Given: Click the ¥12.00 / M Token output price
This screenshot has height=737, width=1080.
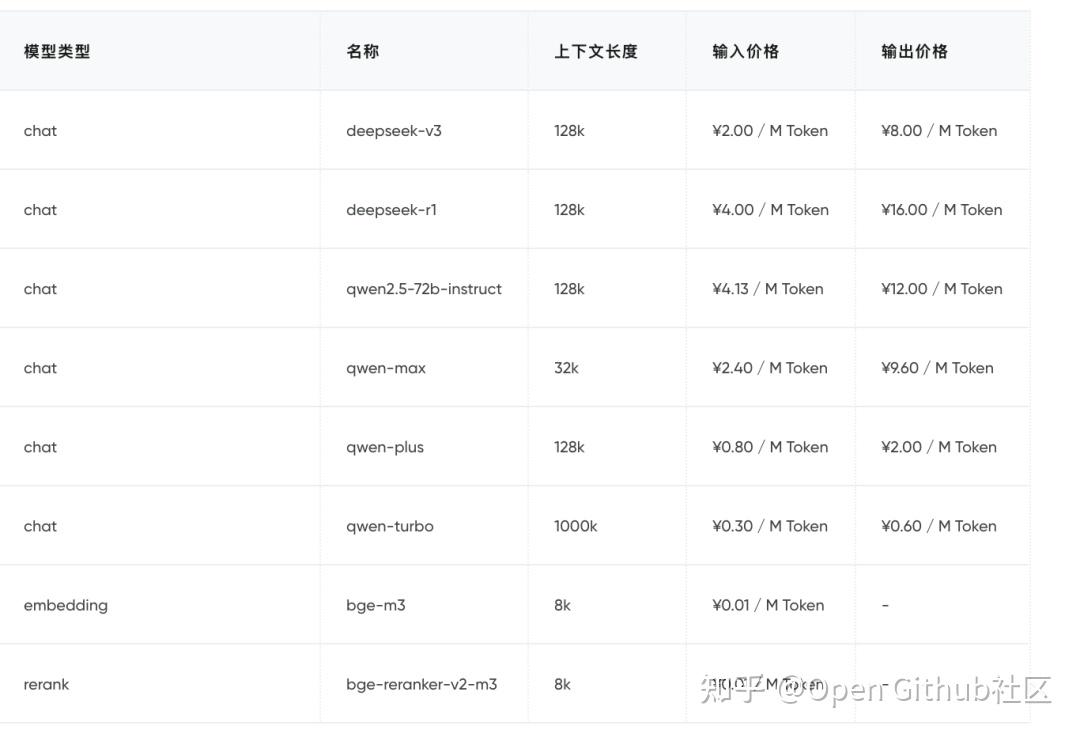Looking at the screenshot, I should coord(942,289).
